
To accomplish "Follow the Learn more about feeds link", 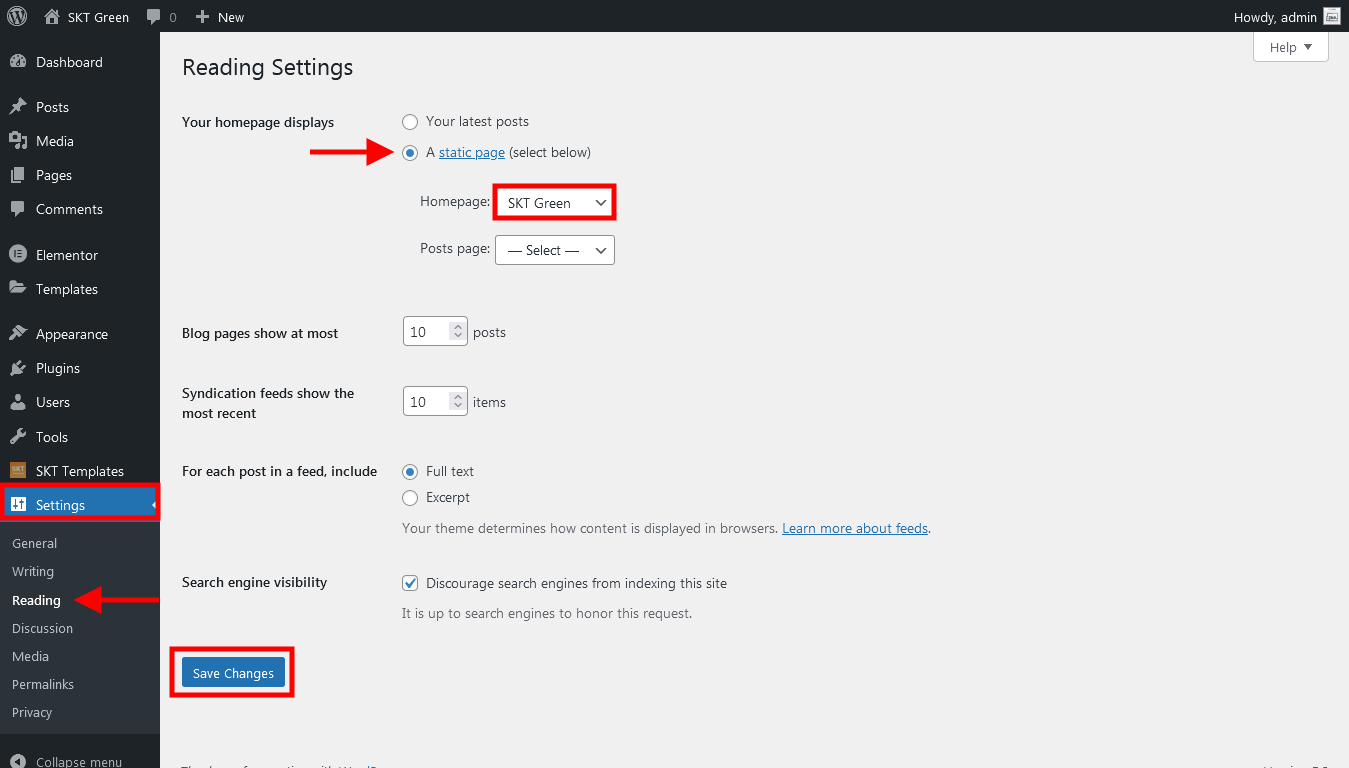I will point(855,528).
